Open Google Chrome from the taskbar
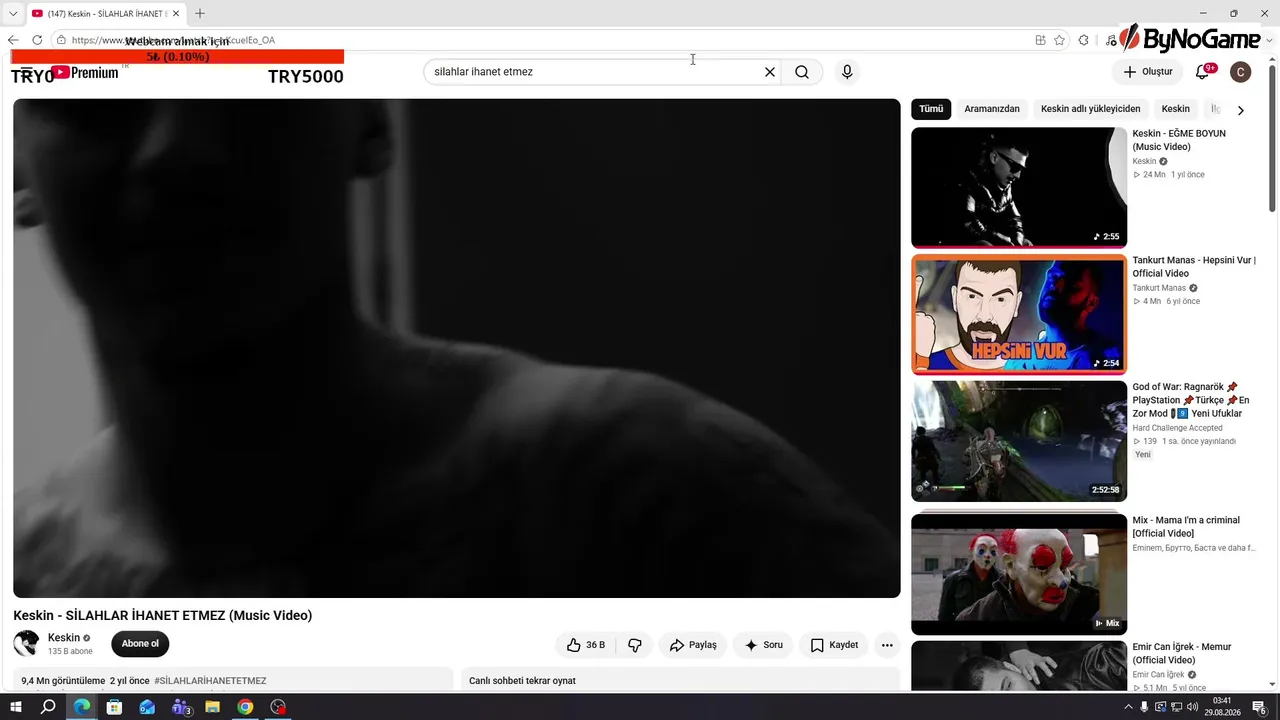 [245, 707]
